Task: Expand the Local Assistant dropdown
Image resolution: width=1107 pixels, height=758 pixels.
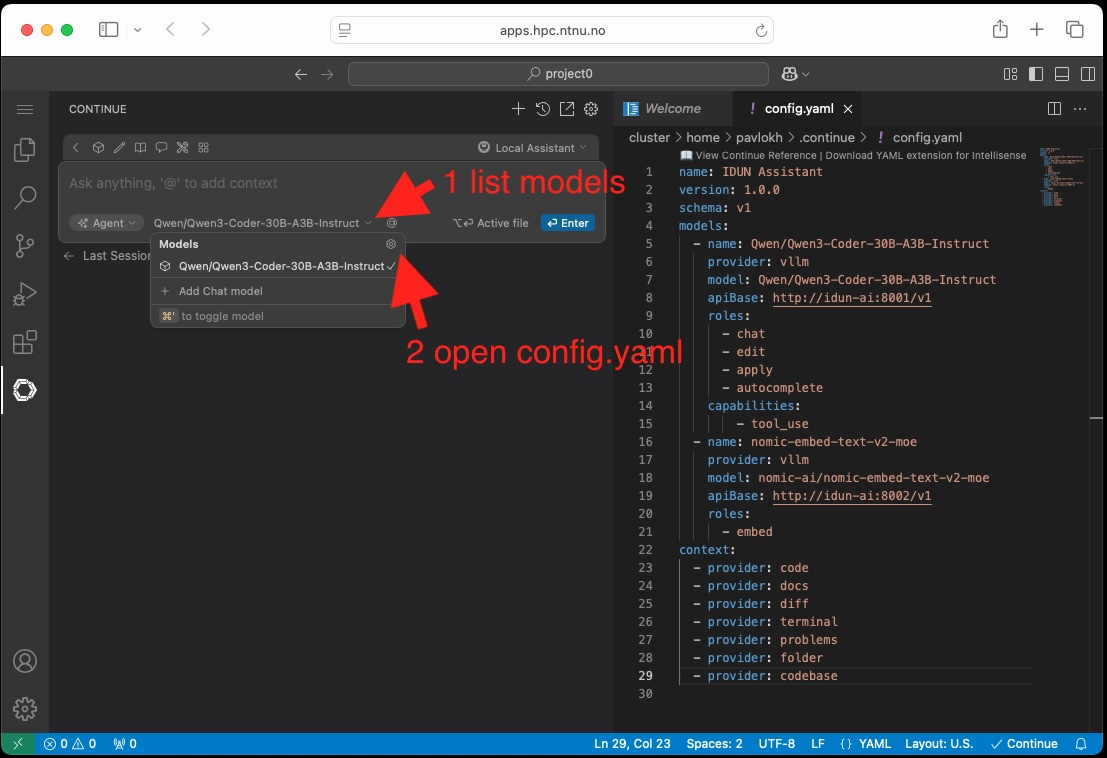Action: (533, 148)
